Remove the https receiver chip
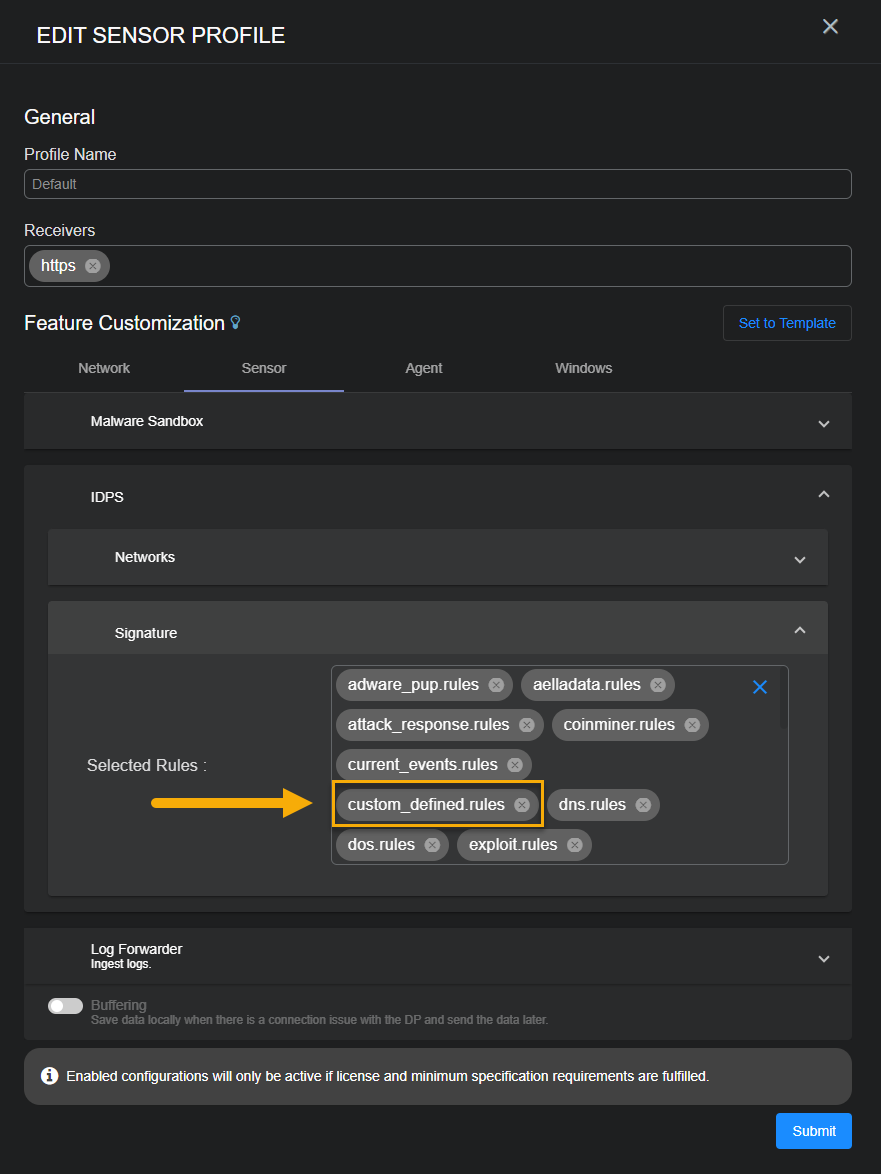881x1174 pixels. (x=91, y=265)
